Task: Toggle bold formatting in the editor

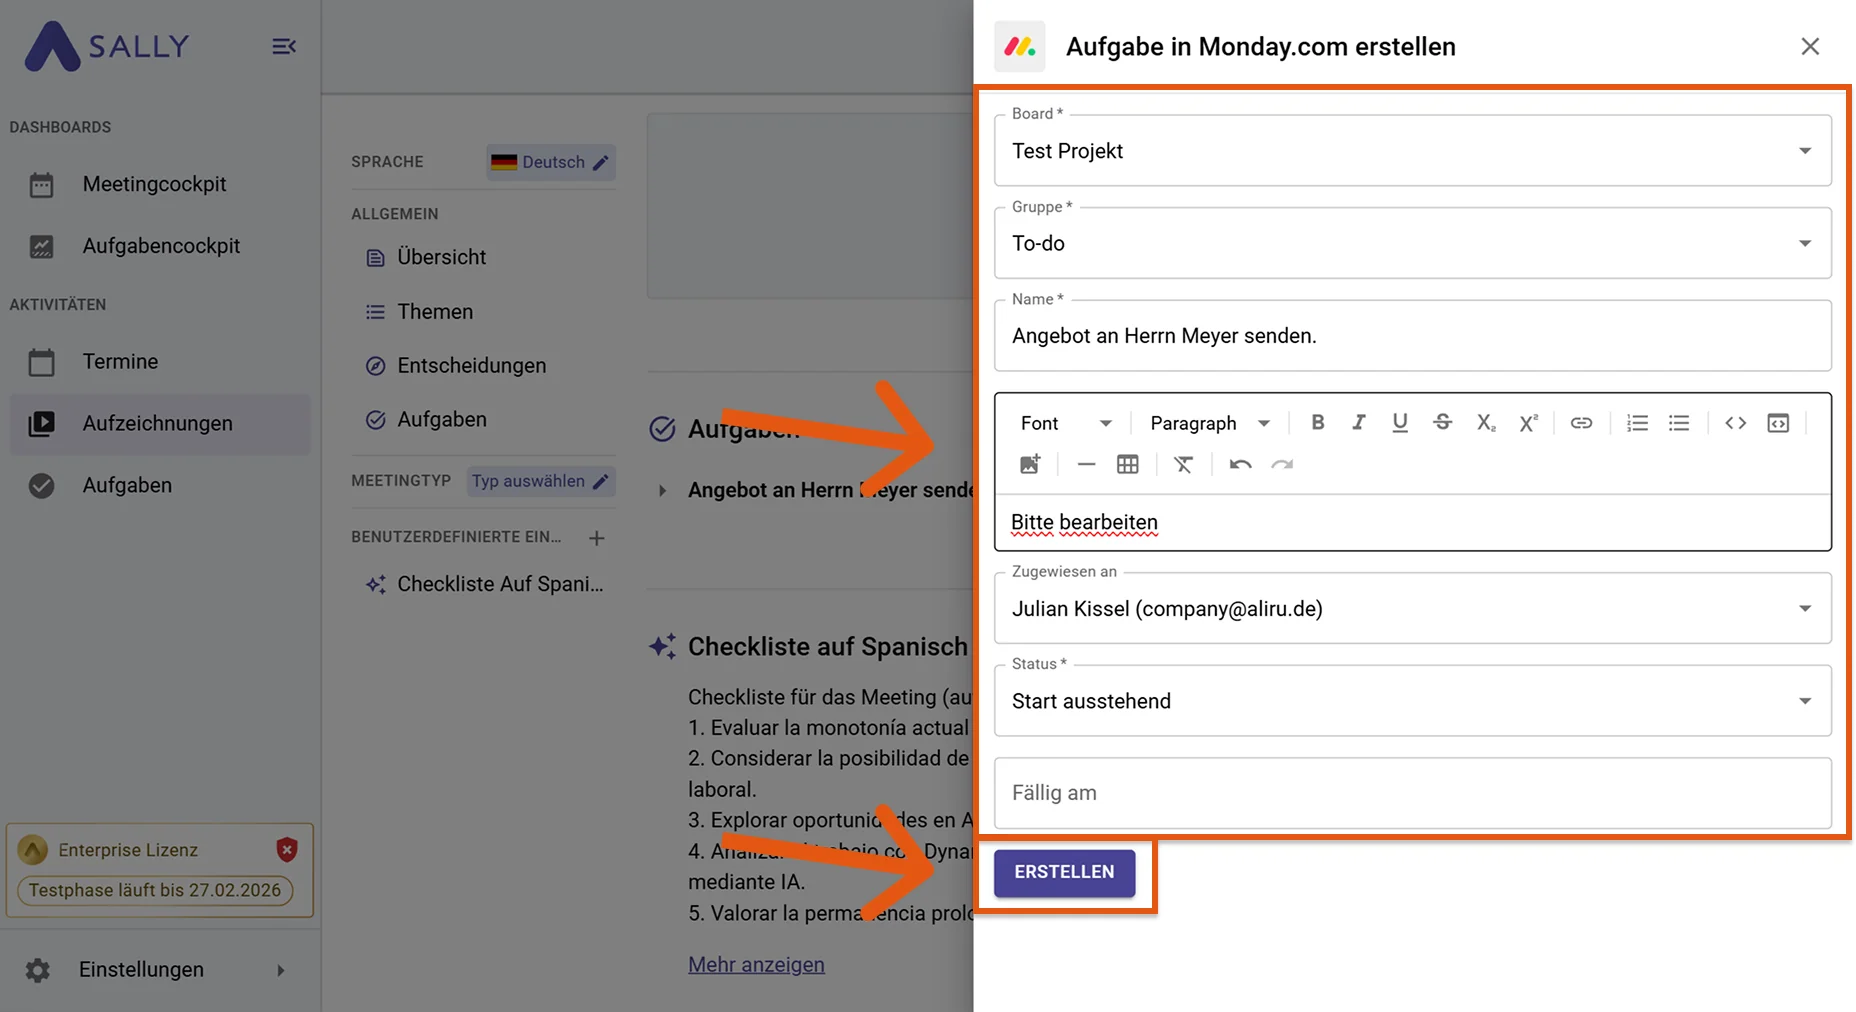Action: [1317, 423]
